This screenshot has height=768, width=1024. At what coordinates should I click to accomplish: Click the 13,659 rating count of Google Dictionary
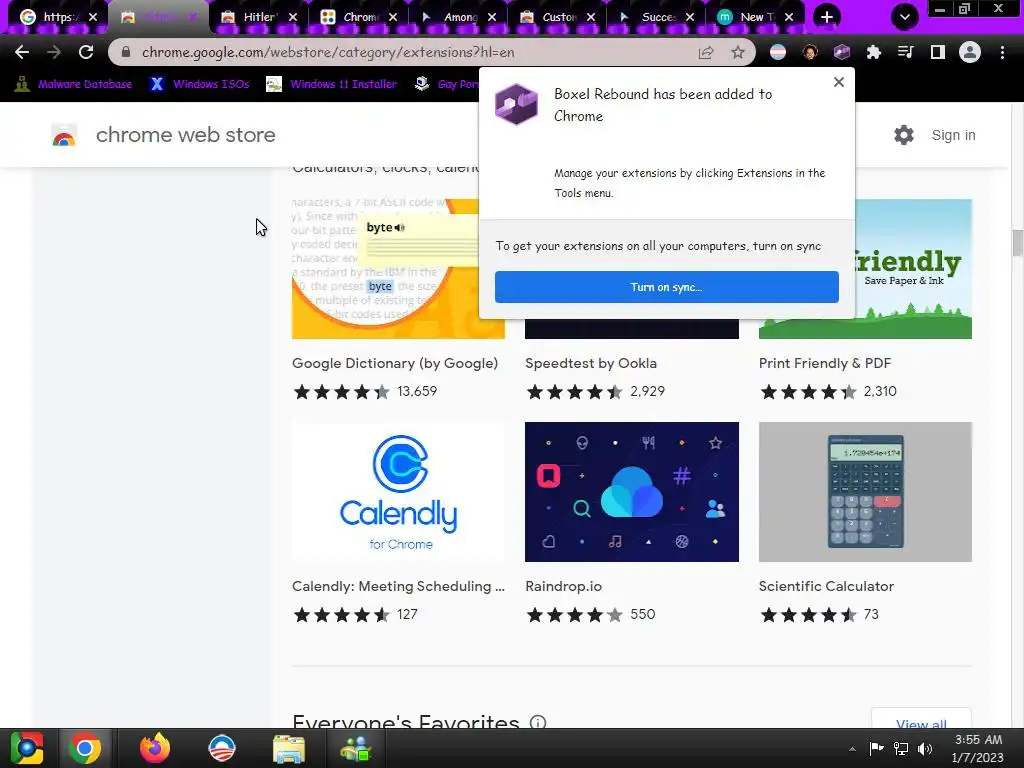coord(417,391)
